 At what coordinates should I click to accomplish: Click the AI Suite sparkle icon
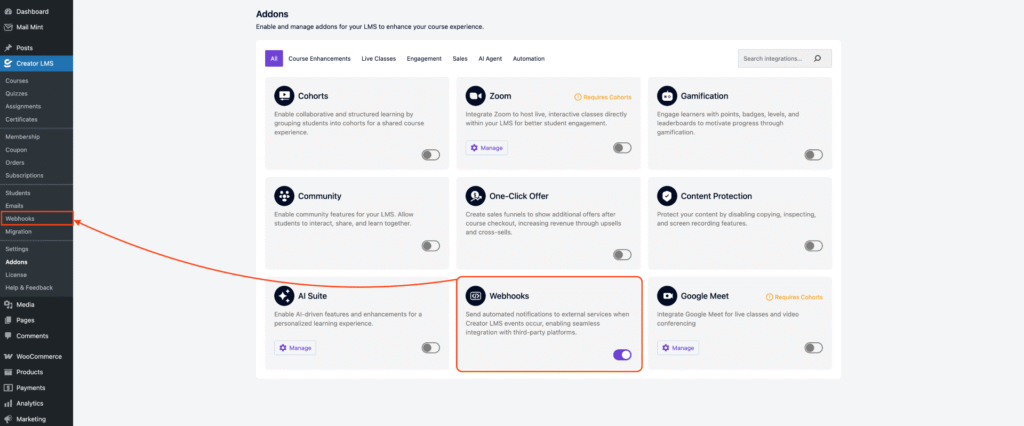pos(284,296)
